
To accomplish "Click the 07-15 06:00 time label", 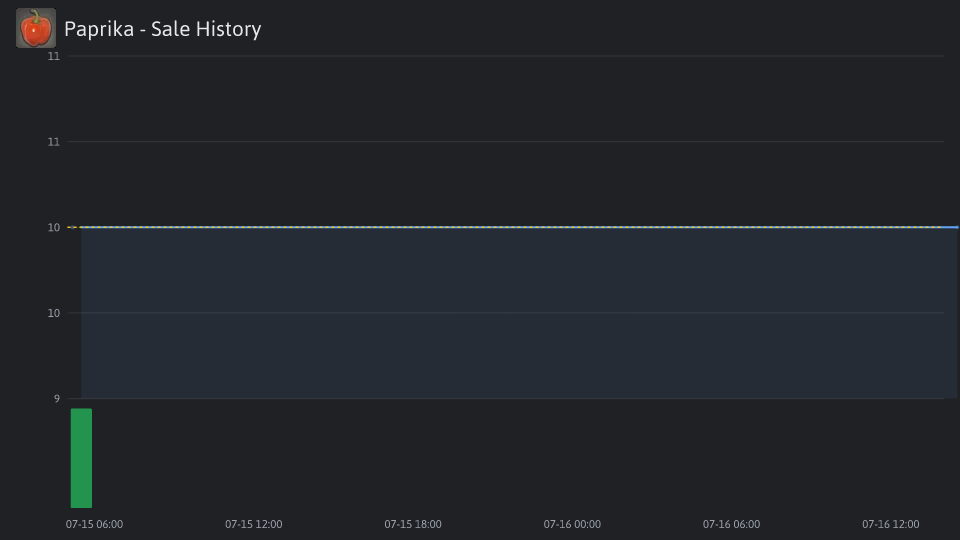I will (x=94, y=524).
